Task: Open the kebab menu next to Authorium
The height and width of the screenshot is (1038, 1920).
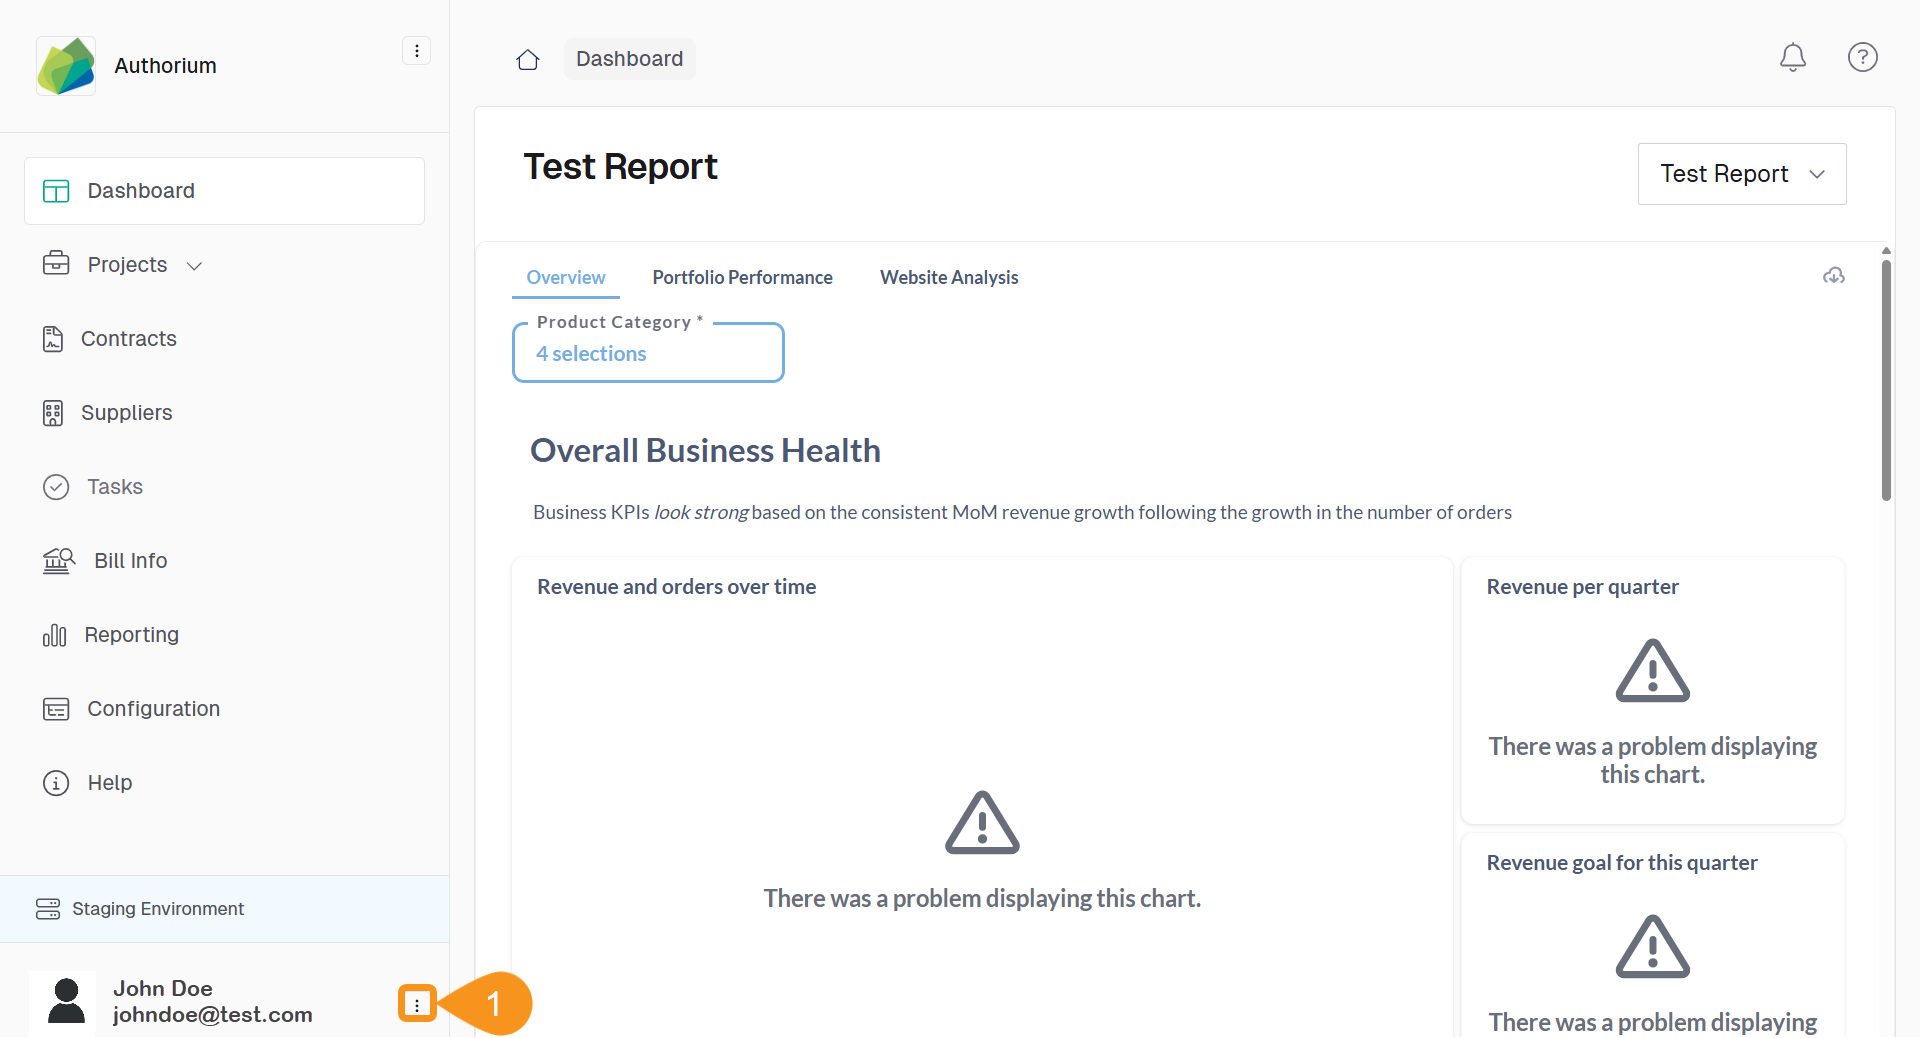Action: (416, 51)
